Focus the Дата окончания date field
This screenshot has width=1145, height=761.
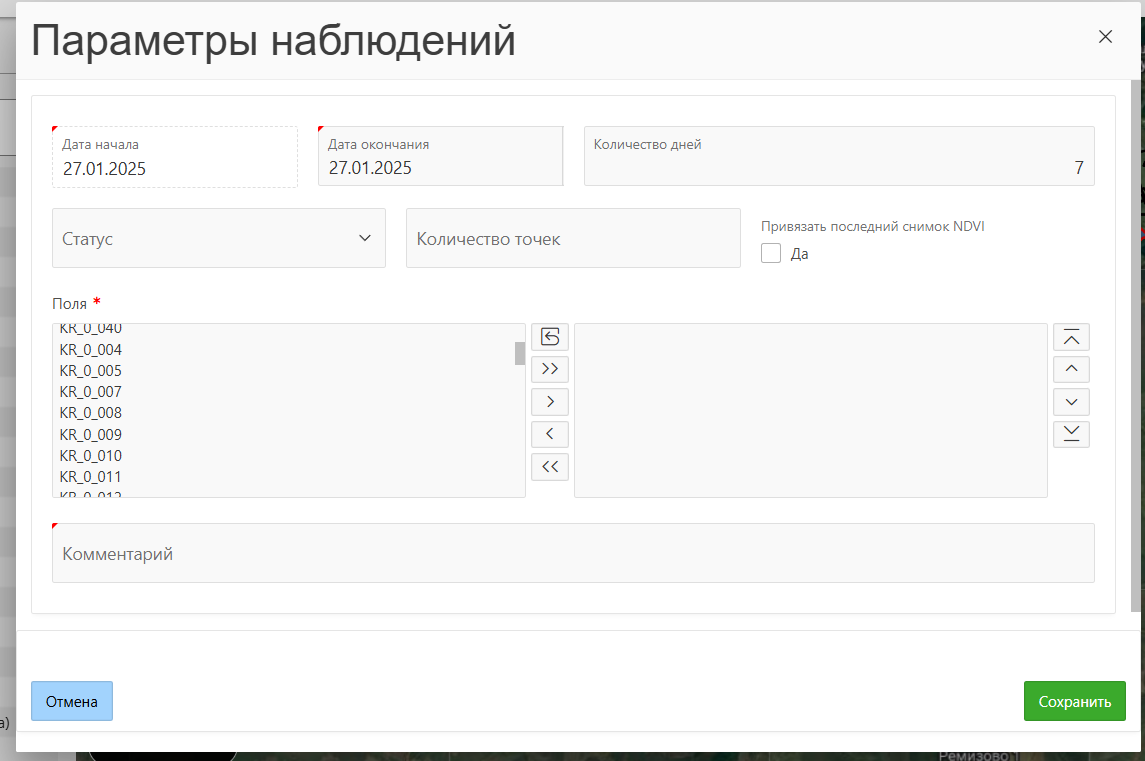(x=440, y=168)
